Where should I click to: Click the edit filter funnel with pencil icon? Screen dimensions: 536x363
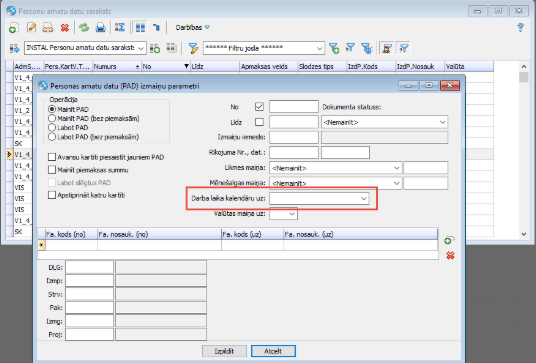(x=193, y=48)
